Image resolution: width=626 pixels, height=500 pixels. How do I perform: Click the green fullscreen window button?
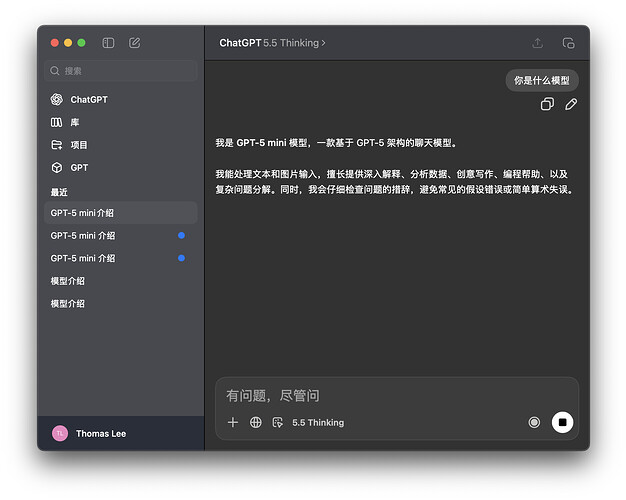pyautogui.click(x=81, y=43)
